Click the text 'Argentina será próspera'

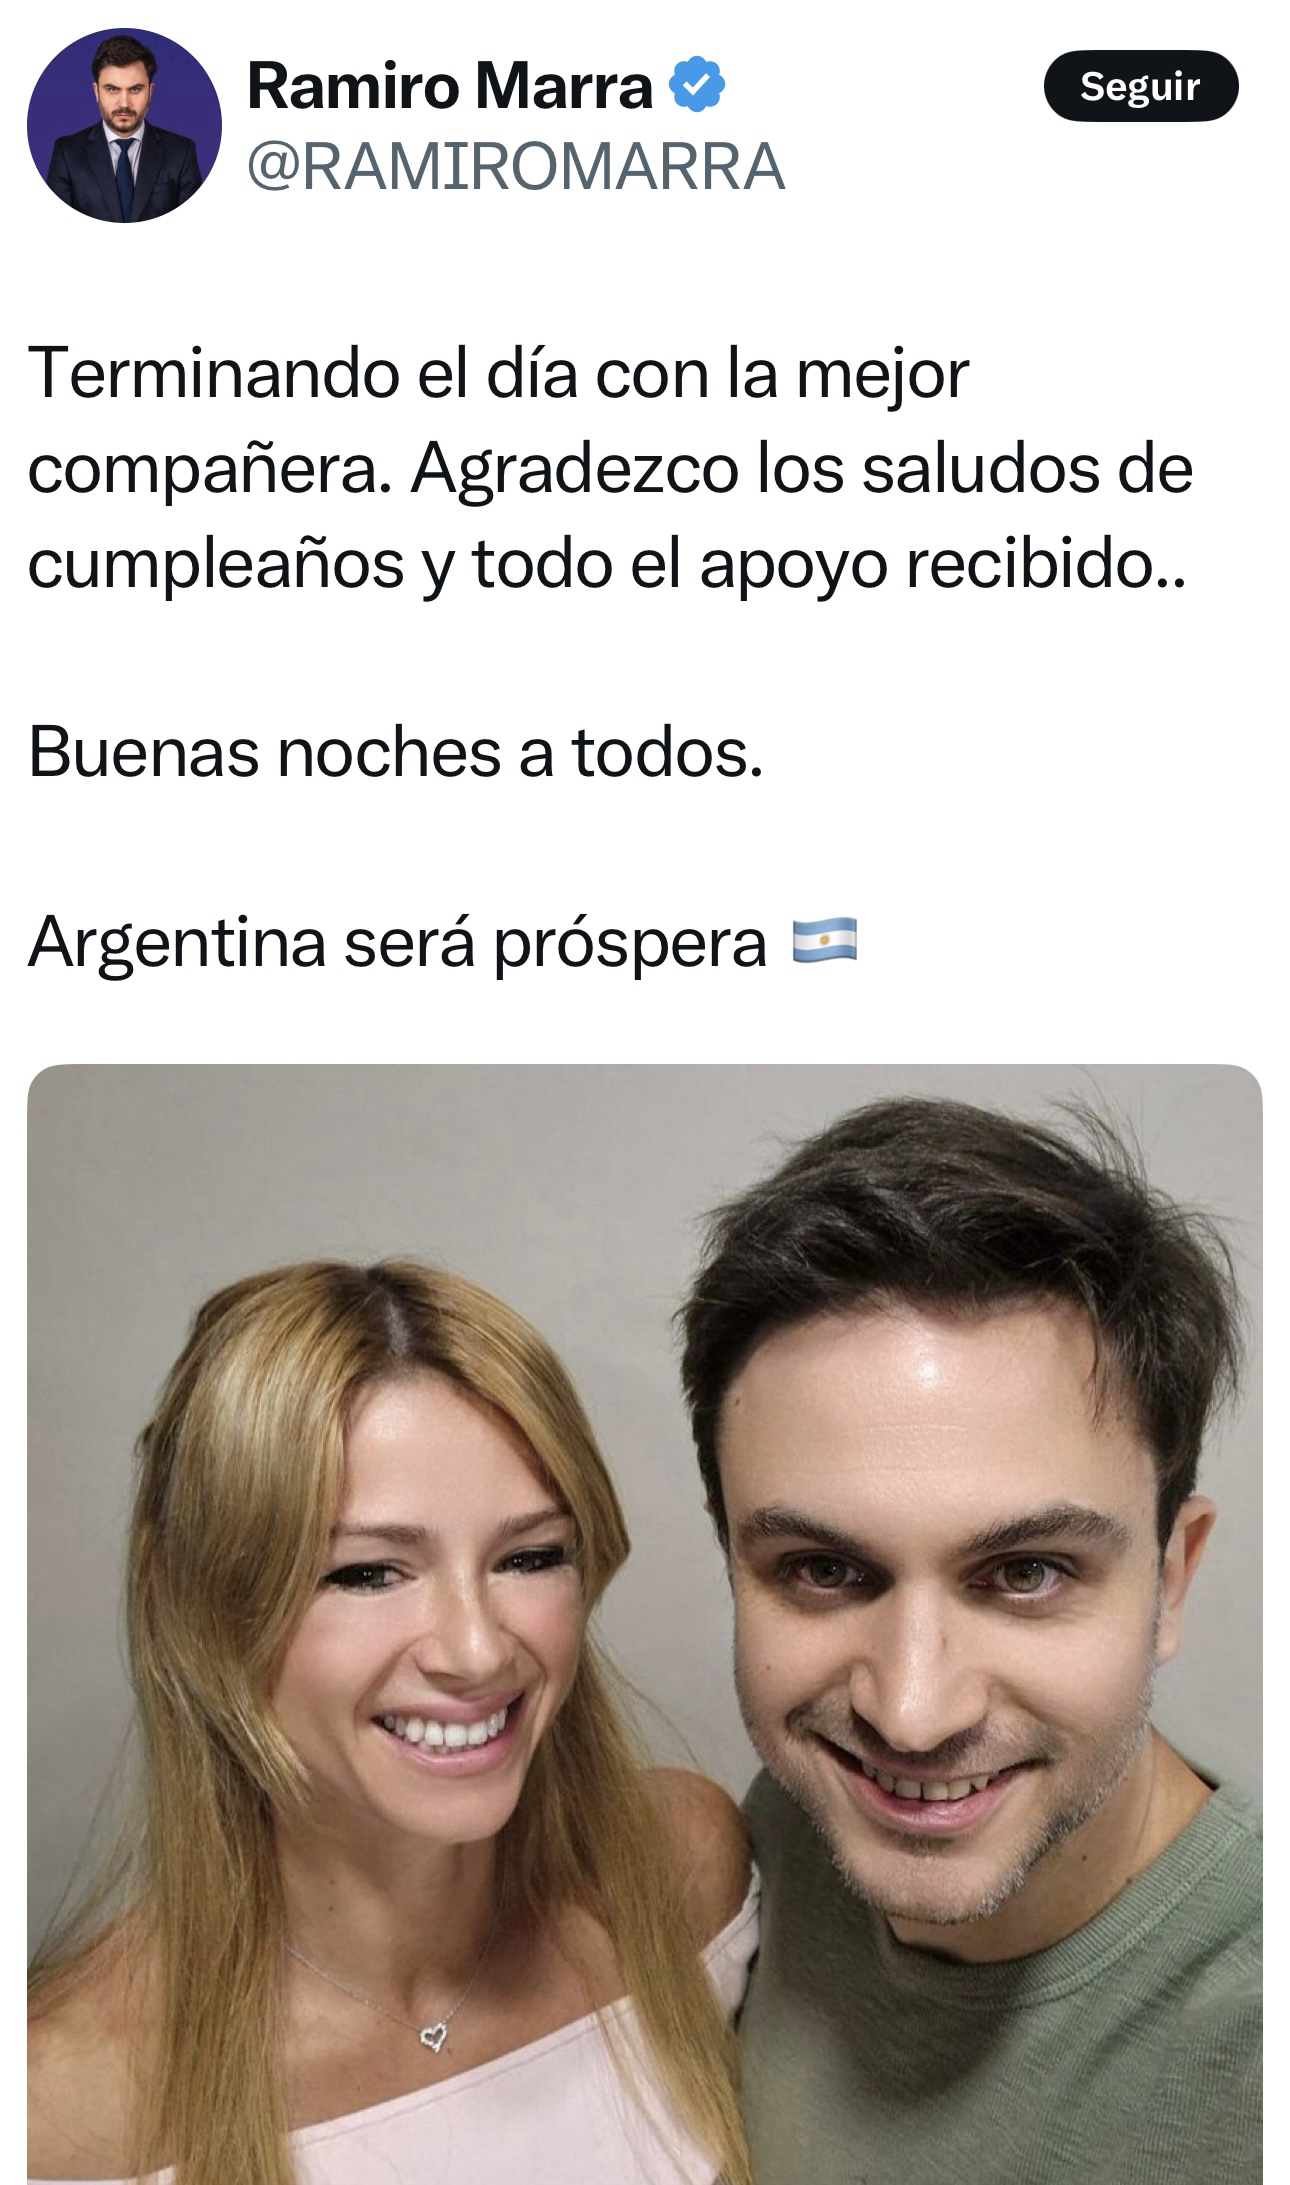tap(397, 943)
